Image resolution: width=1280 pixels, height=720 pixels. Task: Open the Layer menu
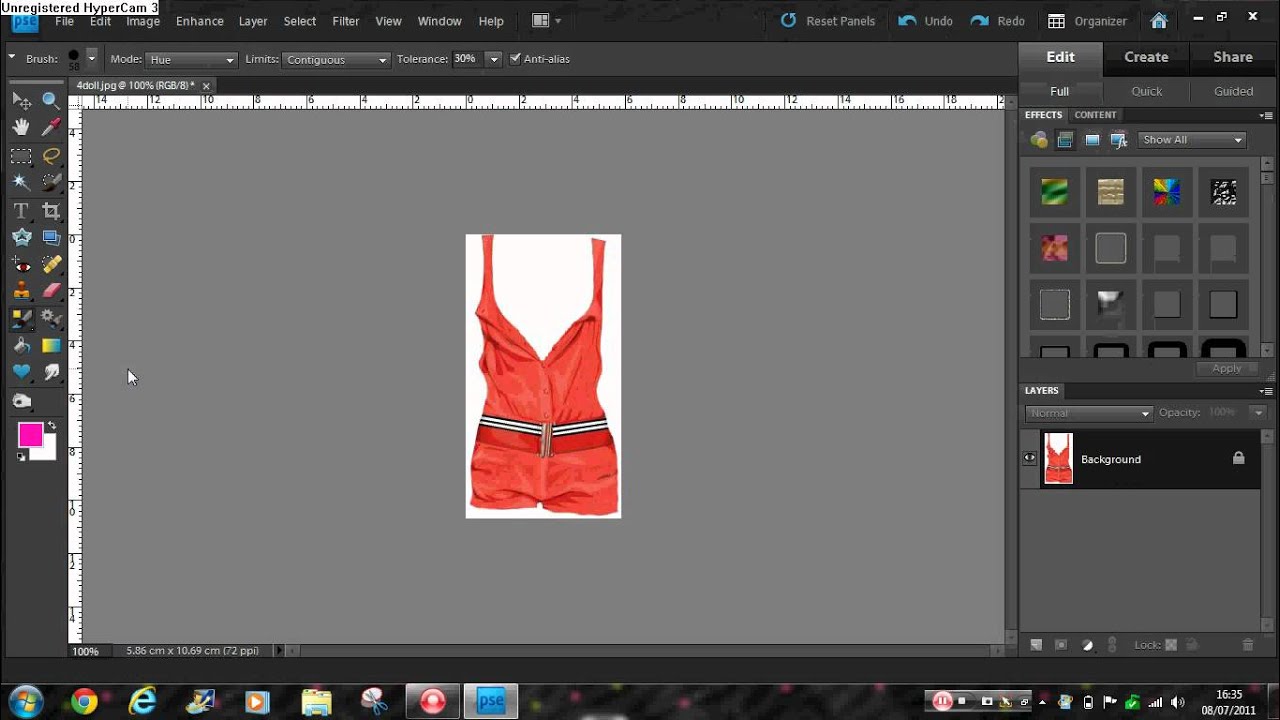tap(253, 21)
